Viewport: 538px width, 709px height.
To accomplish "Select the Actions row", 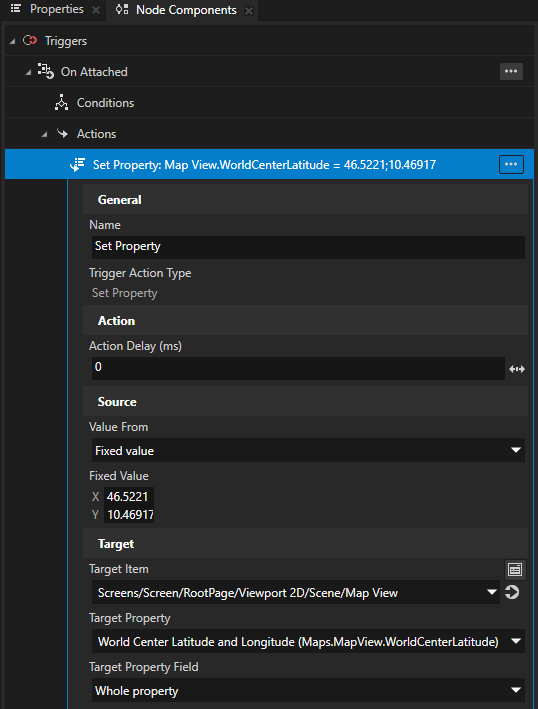I will 269,134.
